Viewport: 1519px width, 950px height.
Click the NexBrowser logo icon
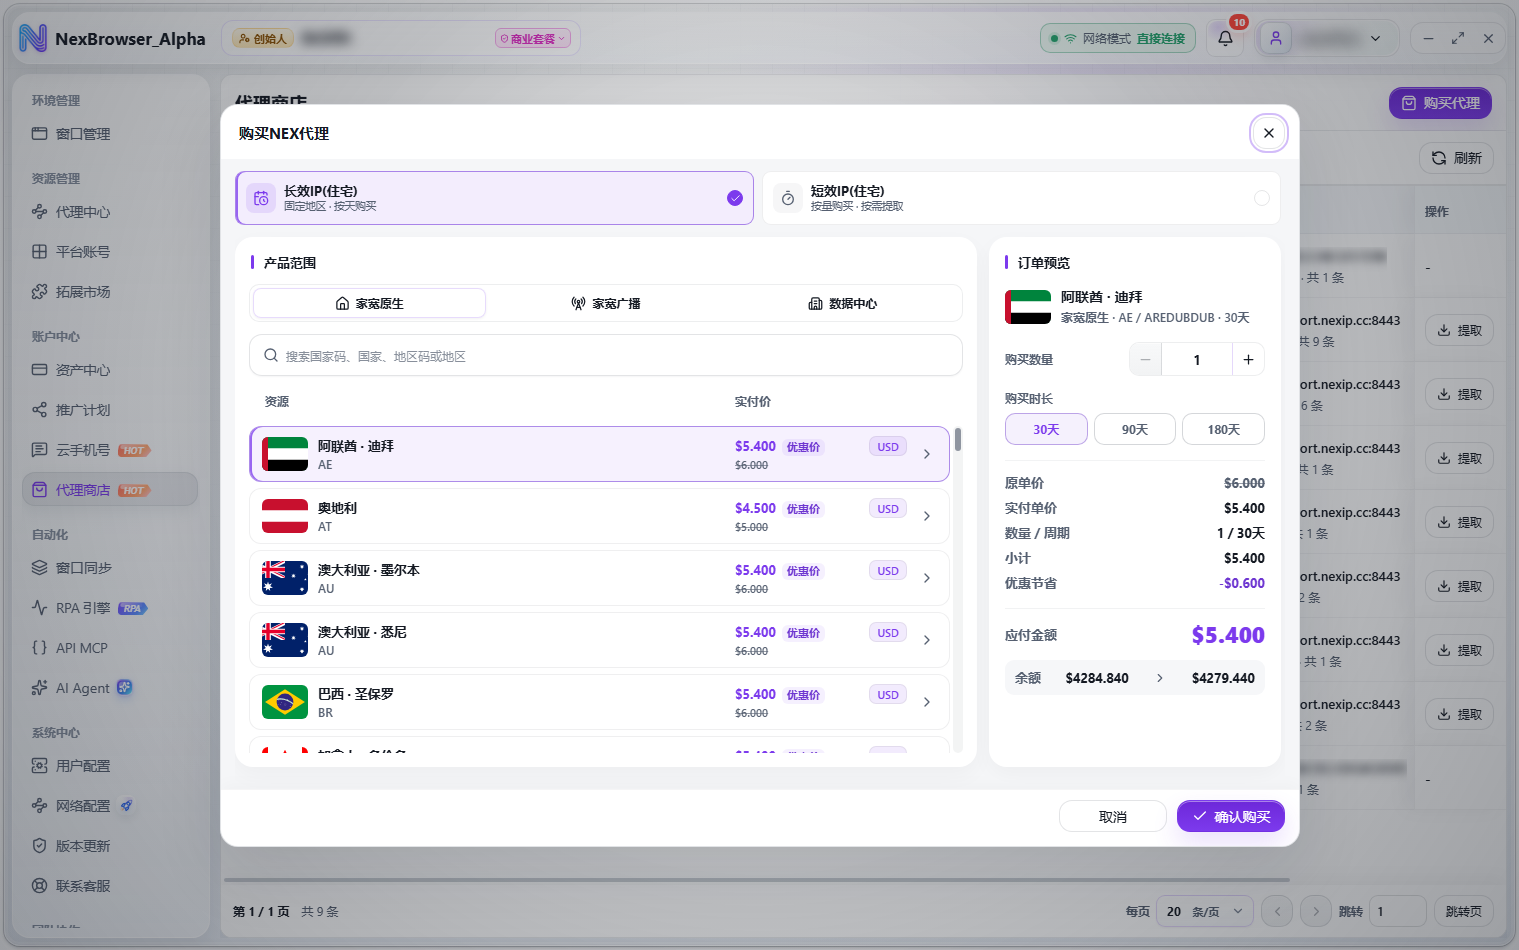click(33, 39)
